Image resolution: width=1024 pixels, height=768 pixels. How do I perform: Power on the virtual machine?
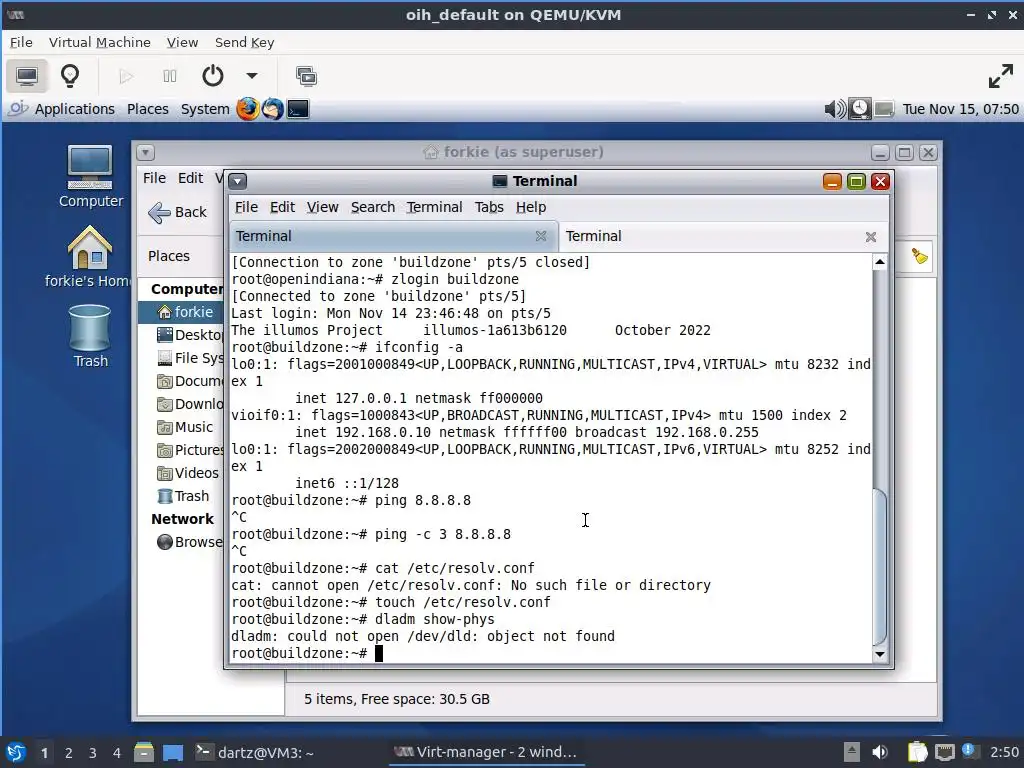126,76
